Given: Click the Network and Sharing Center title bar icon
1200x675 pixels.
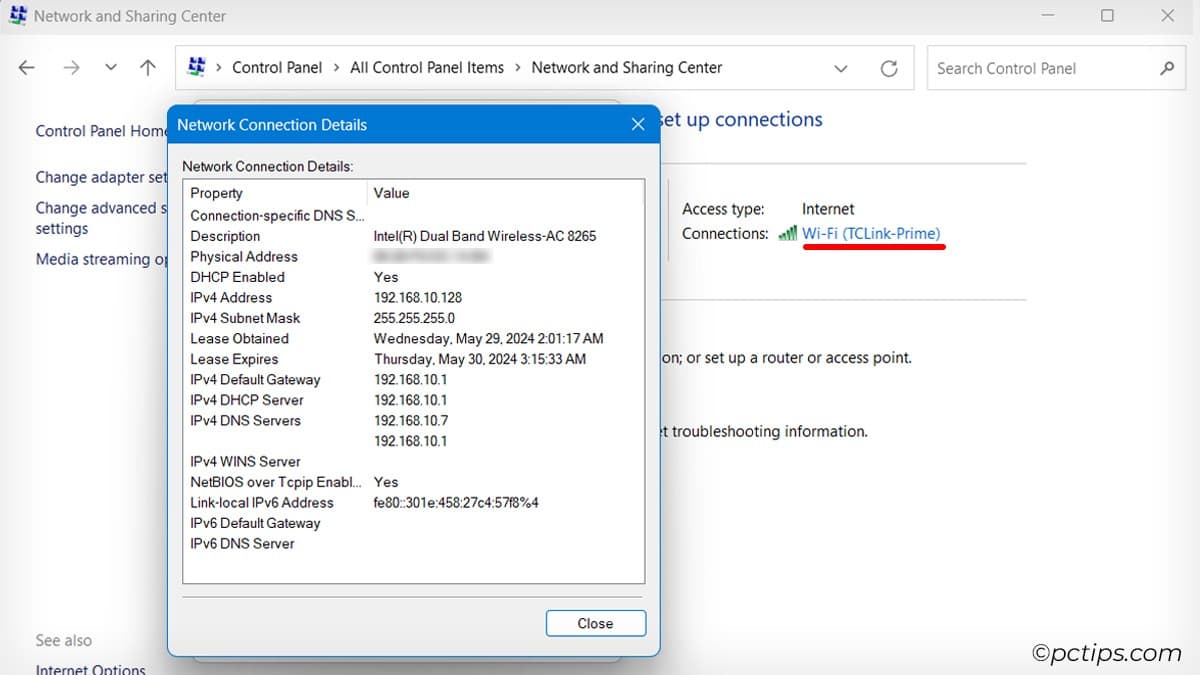Looking at the screenshot, I should click(x=17, y=16).
